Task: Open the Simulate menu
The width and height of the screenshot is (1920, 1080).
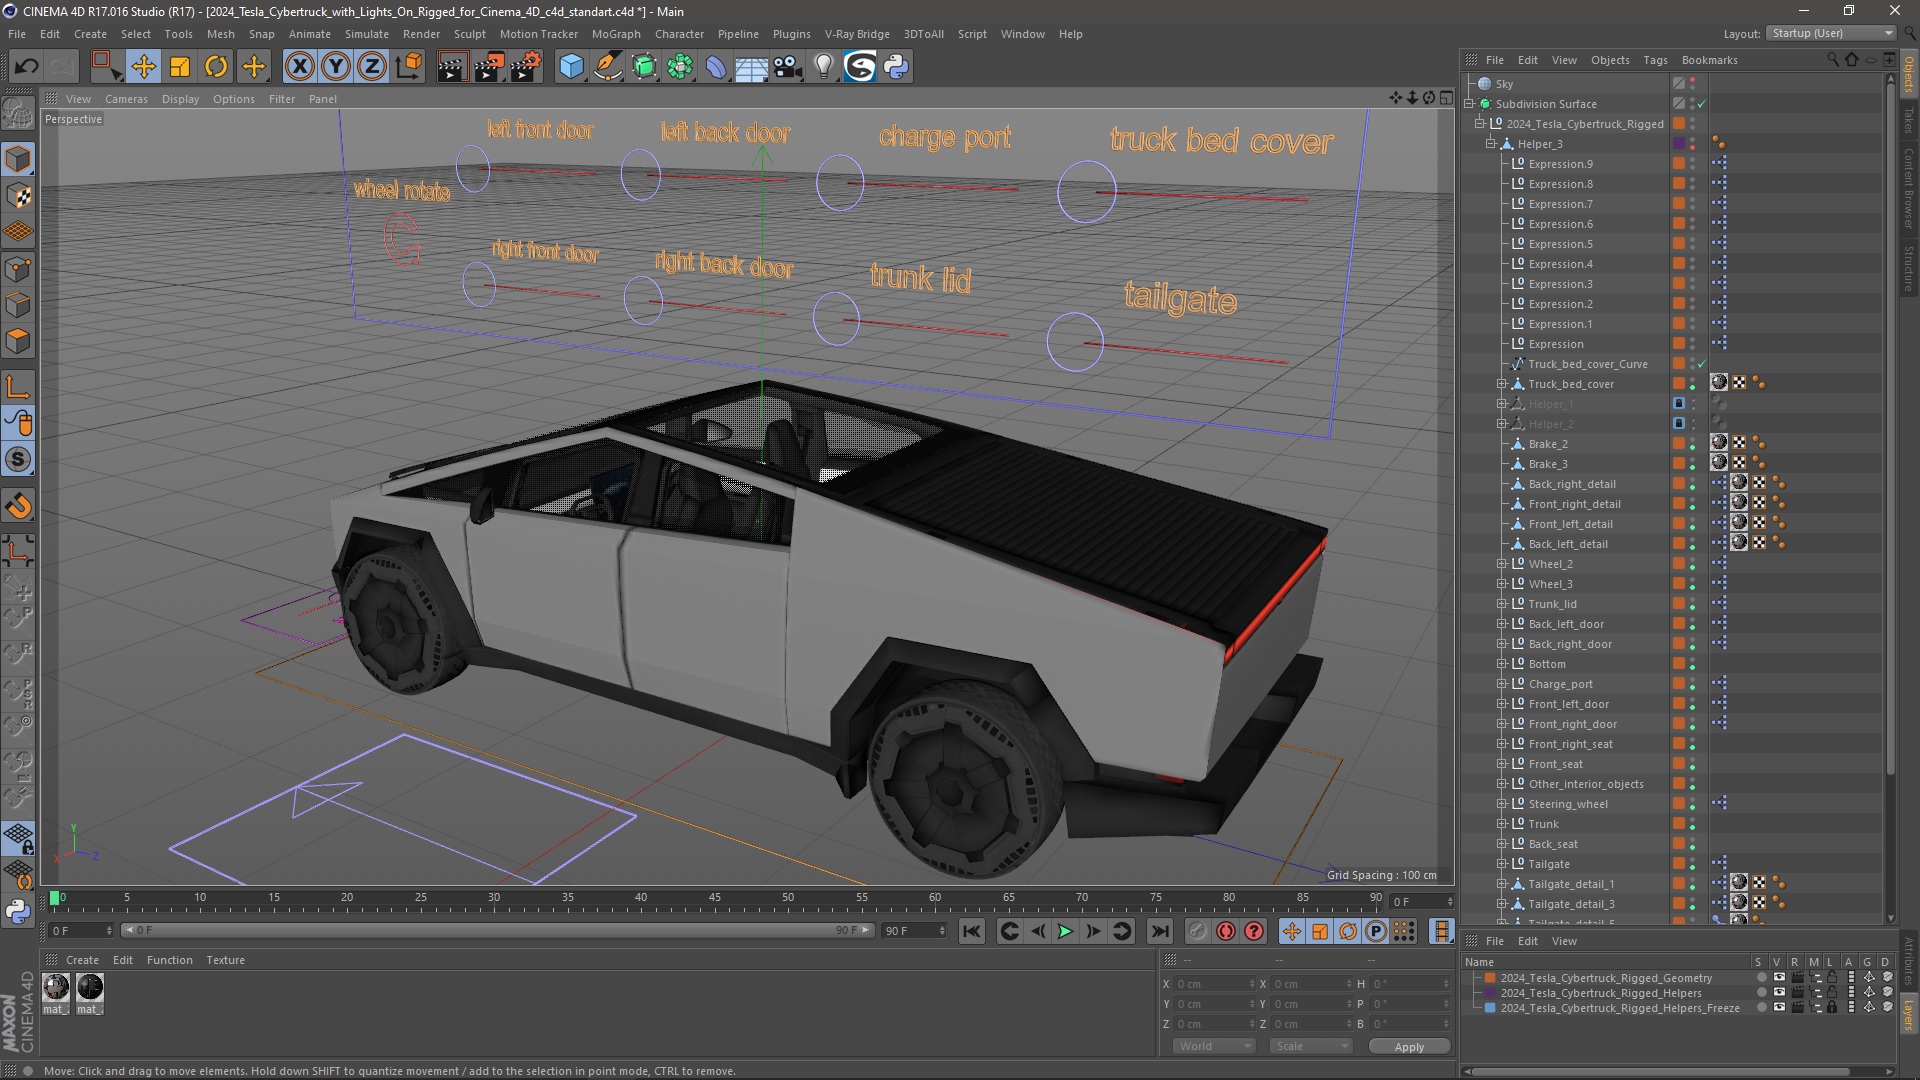Action: click(x=367, y=34)
